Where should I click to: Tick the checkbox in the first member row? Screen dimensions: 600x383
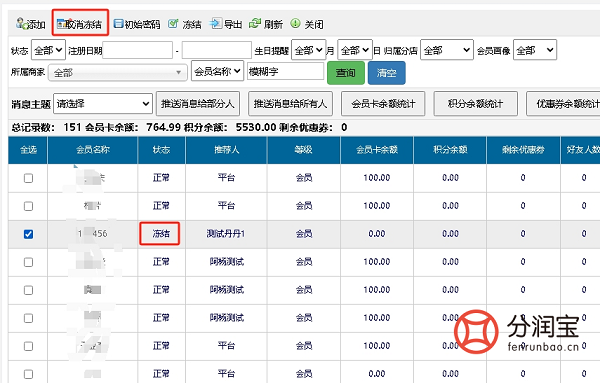click(28, 178)
